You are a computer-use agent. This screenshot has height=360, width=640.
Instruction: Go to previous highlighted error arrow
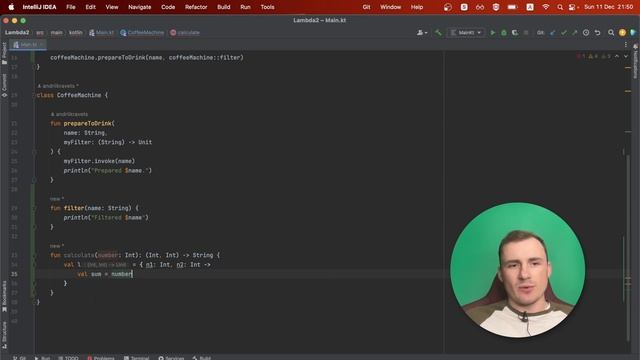tap(617, 56)
